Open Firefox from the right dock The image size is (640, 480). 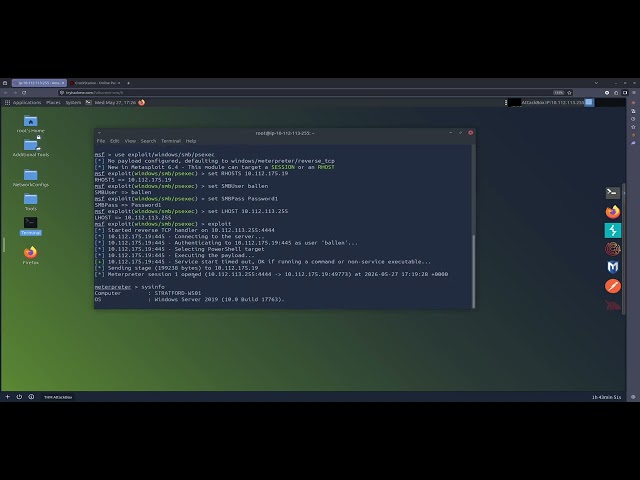[x=613, y=212]
